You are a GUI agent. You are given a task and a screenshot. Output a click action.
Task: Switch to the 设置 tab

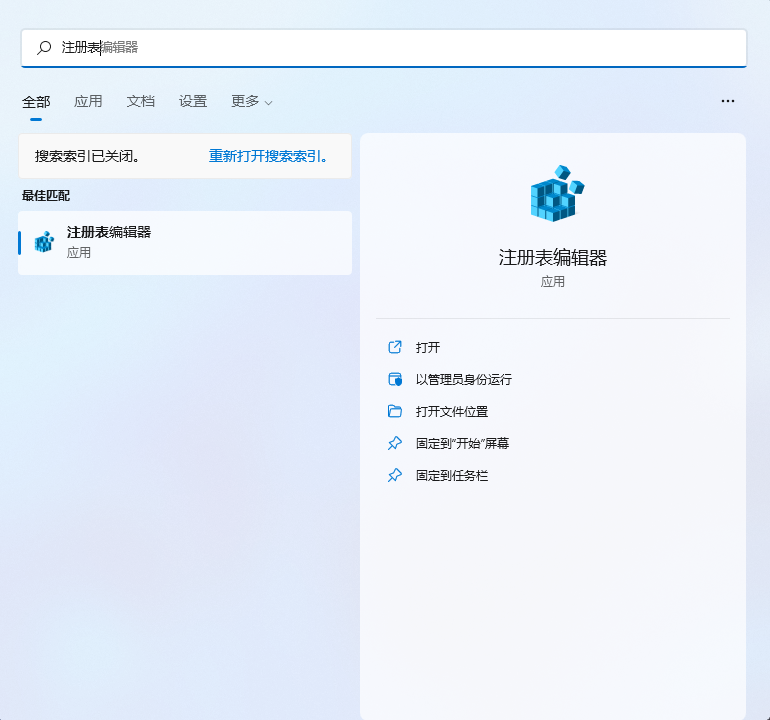[x=192, y=101]
